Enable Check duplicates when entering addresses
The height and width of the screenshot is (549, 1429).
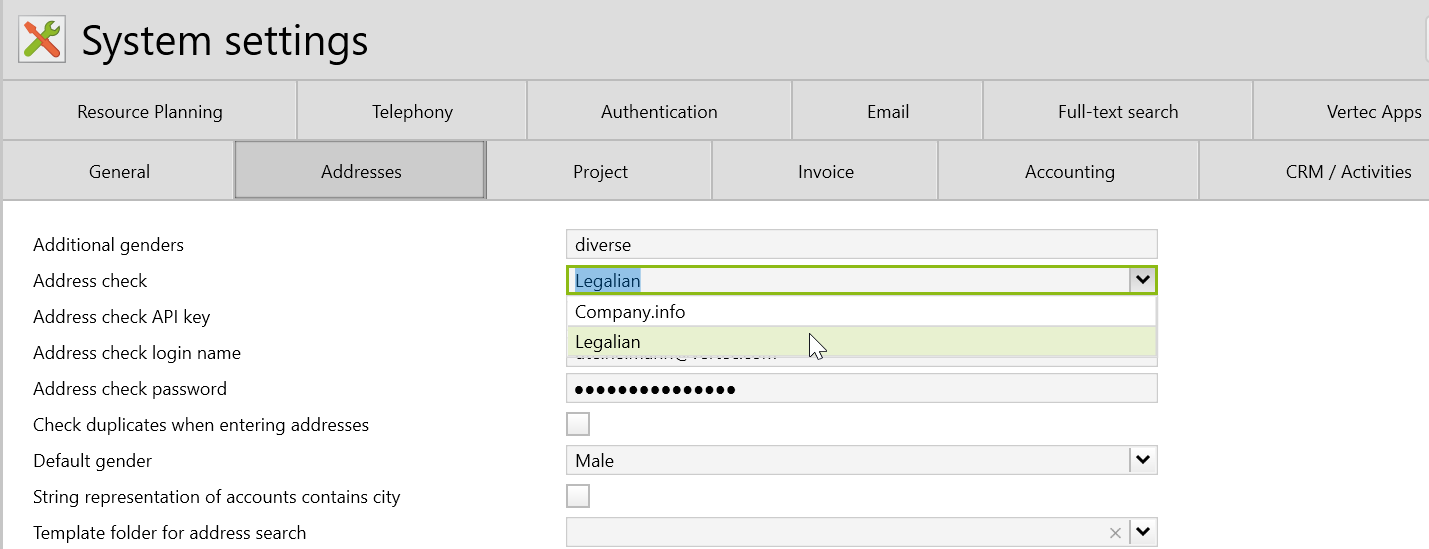pos(578,424)
